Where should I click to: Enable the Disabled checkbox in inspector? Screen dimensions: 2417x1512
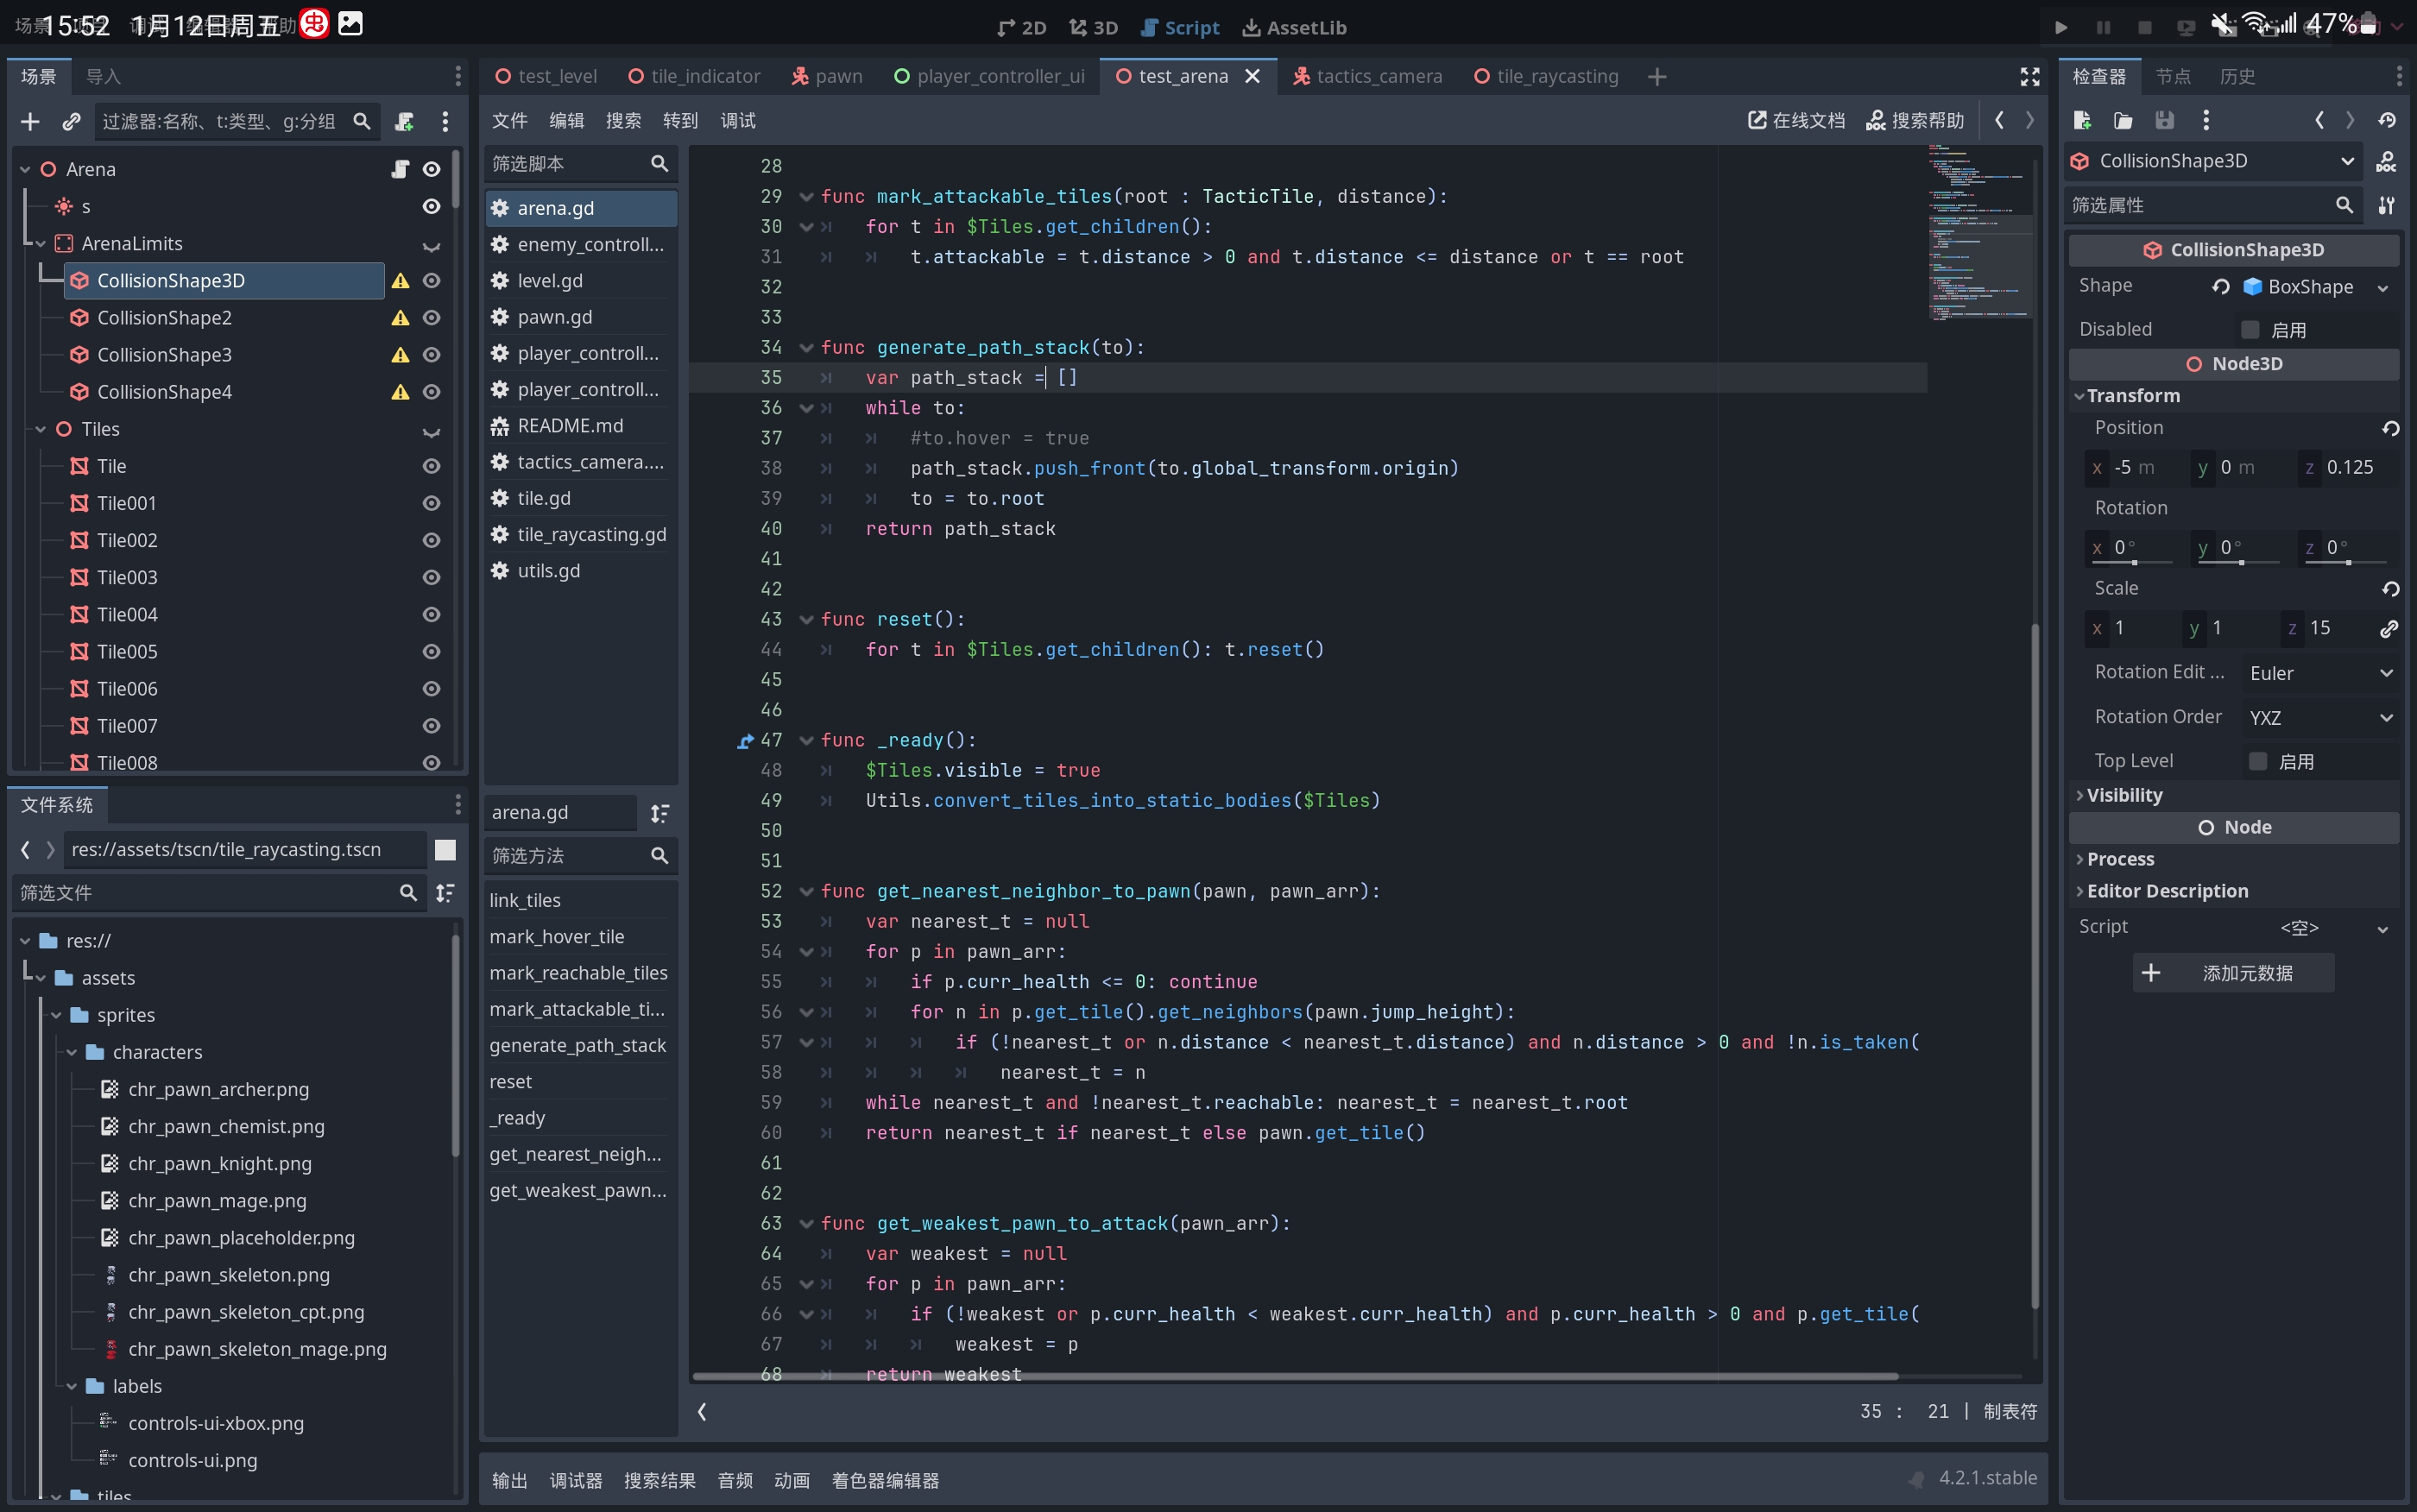click(x=2250, y=329)
